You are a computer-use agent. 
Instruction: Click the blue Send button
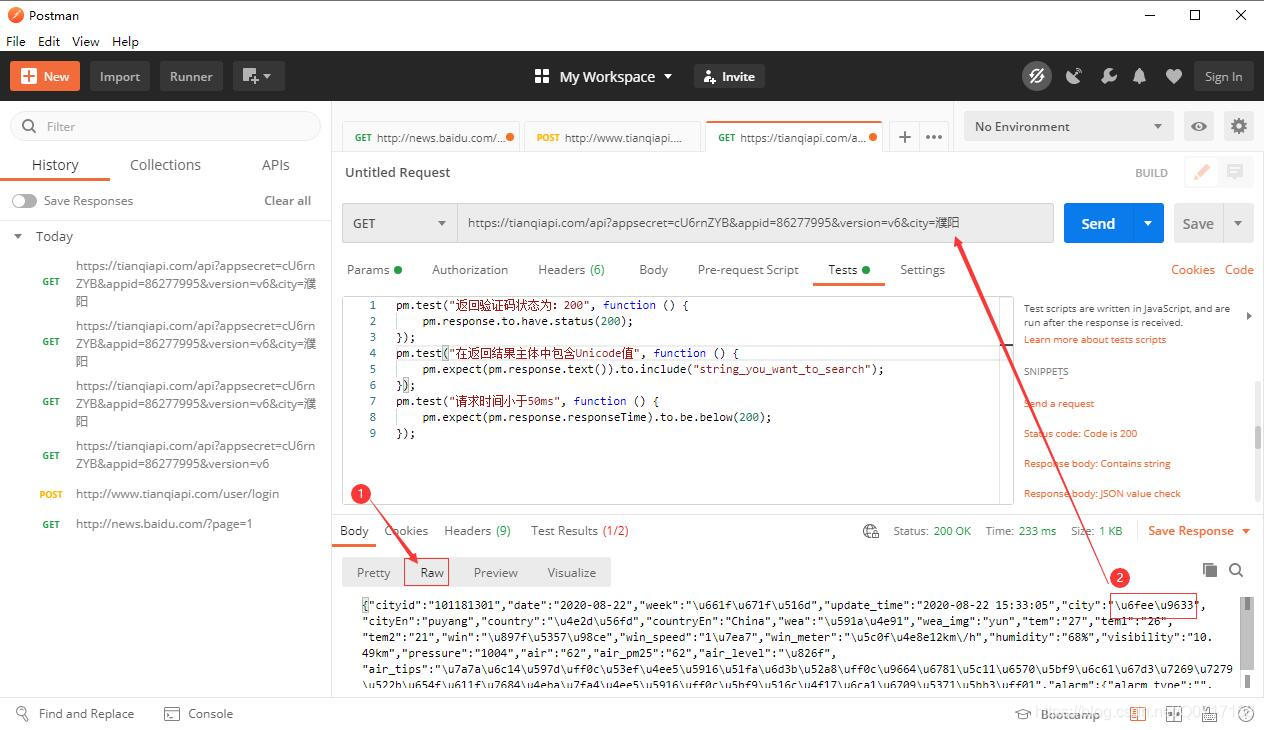[x=1098, y=223]
